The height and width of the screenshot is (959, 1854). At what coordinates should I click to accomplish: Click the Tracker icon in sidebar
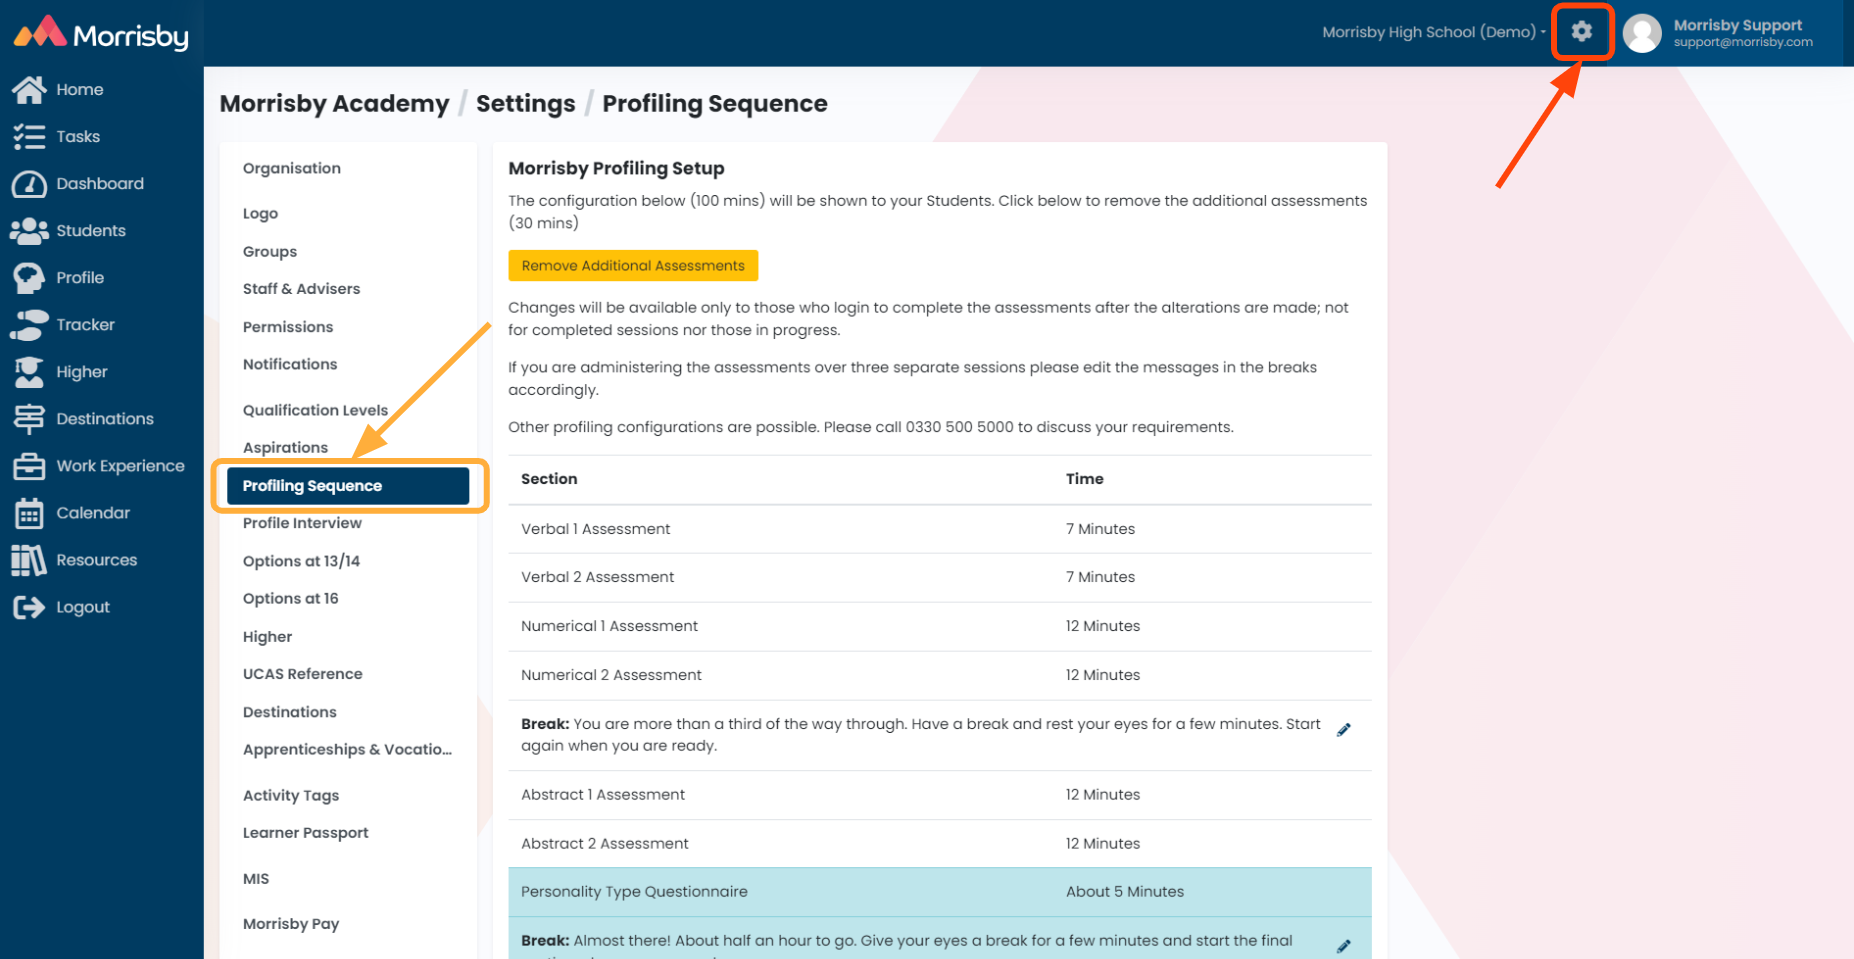coord(29,325)
